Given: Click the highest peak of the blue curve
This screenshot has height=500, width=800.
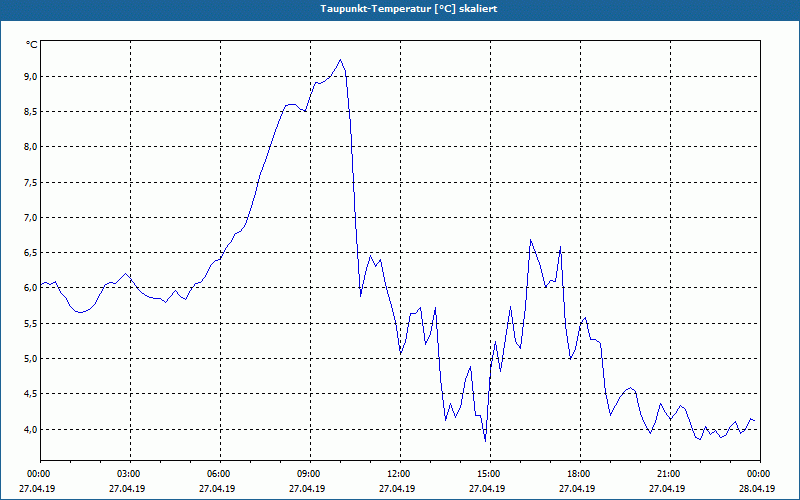Looking at the screenshot, I should click(x=340, y=60).
